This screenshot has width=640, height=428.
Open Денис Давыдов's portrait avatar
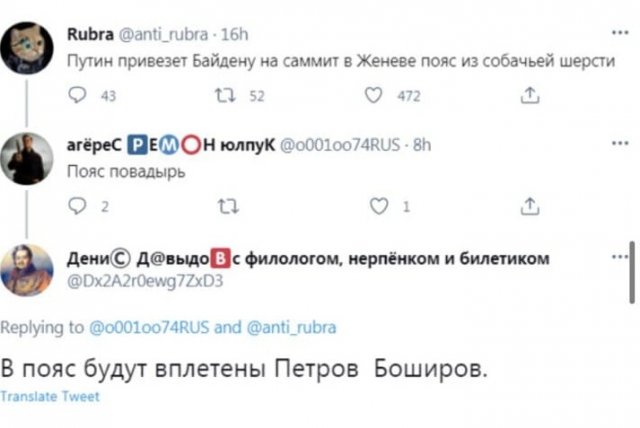click(28, 270)
